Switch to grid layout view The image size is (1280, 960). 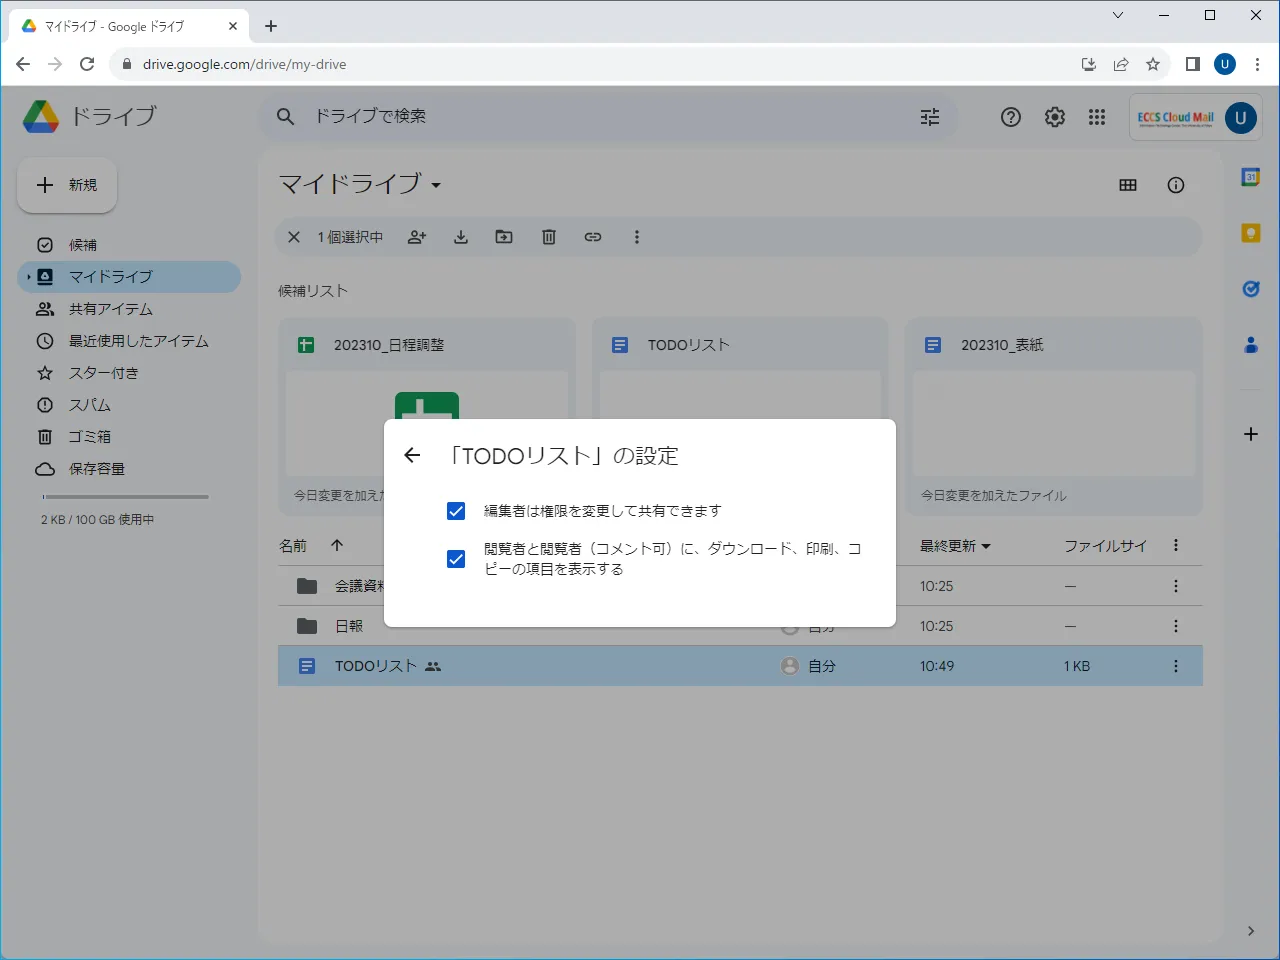point(1128,185)
